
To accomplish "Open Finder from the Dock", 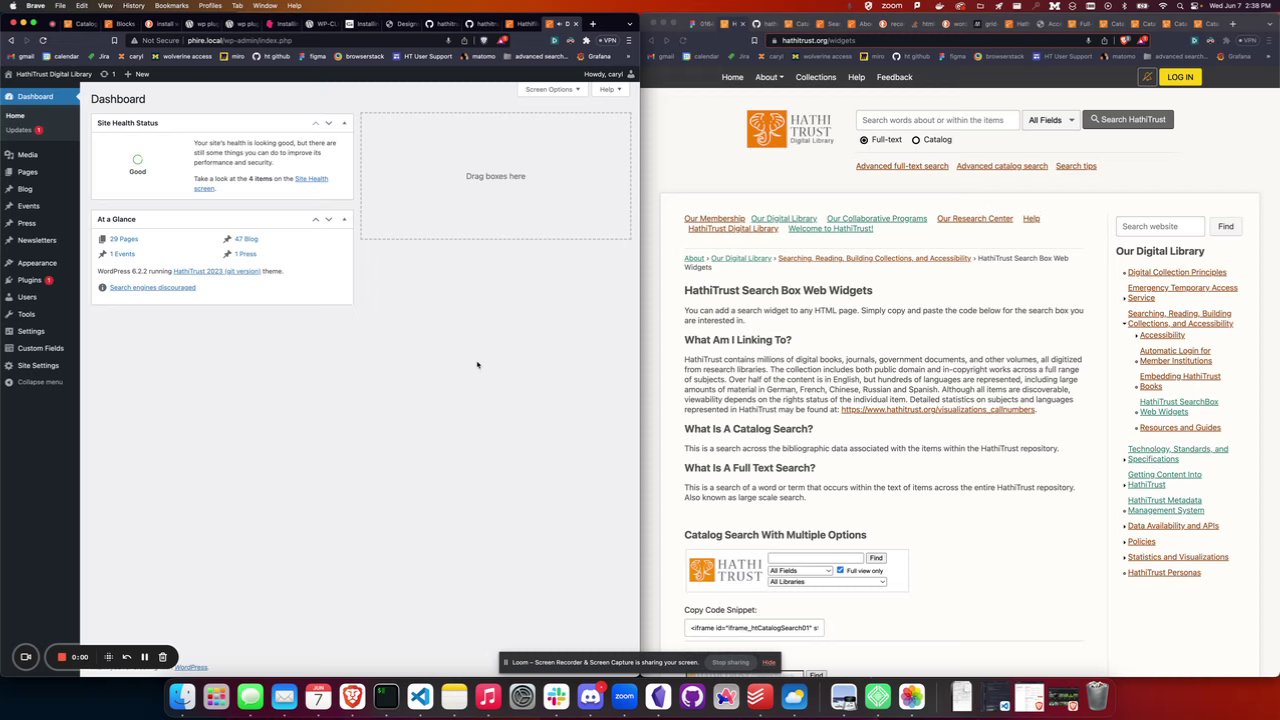I will point(182,696).
